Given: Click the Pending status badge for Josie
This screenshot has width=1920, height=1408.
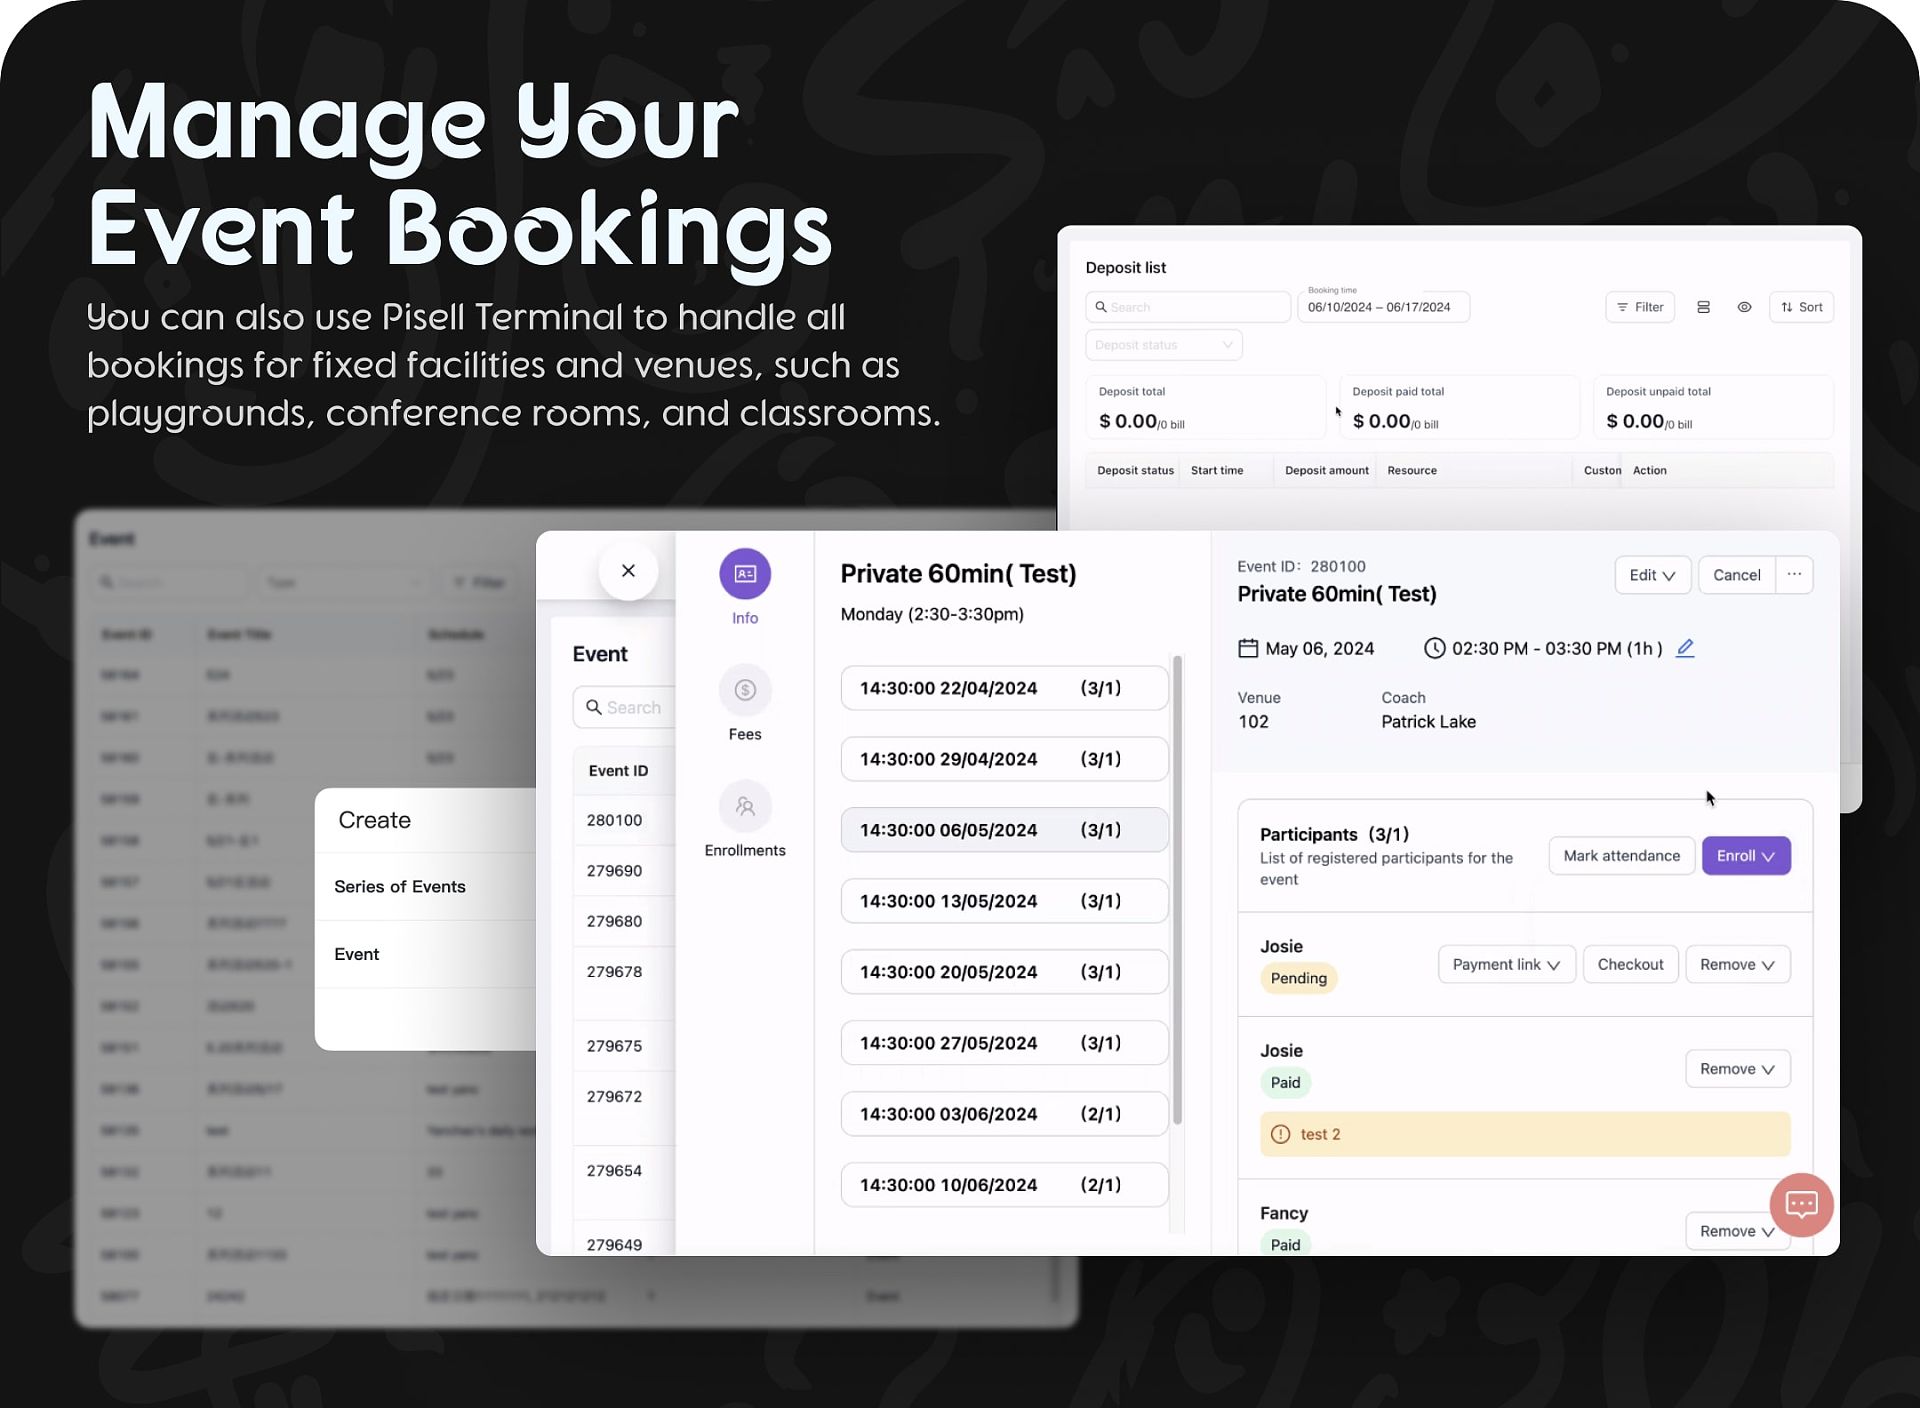Looking at the screenshot, I should click(x=1298, y=979).
